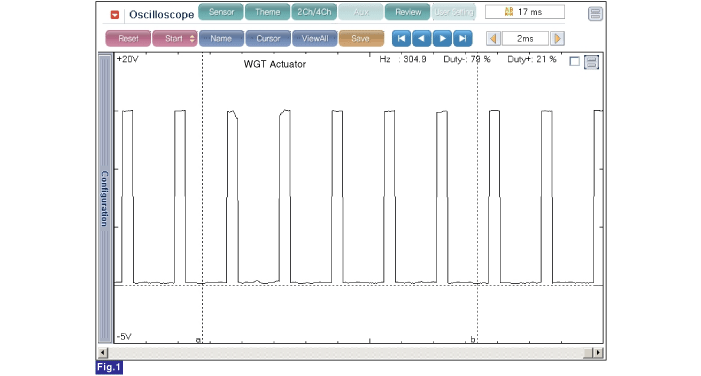Open the red dropdown beside Oscilloscope title
The height and width of the screenshot is (376, 701).
coord(115,15)
